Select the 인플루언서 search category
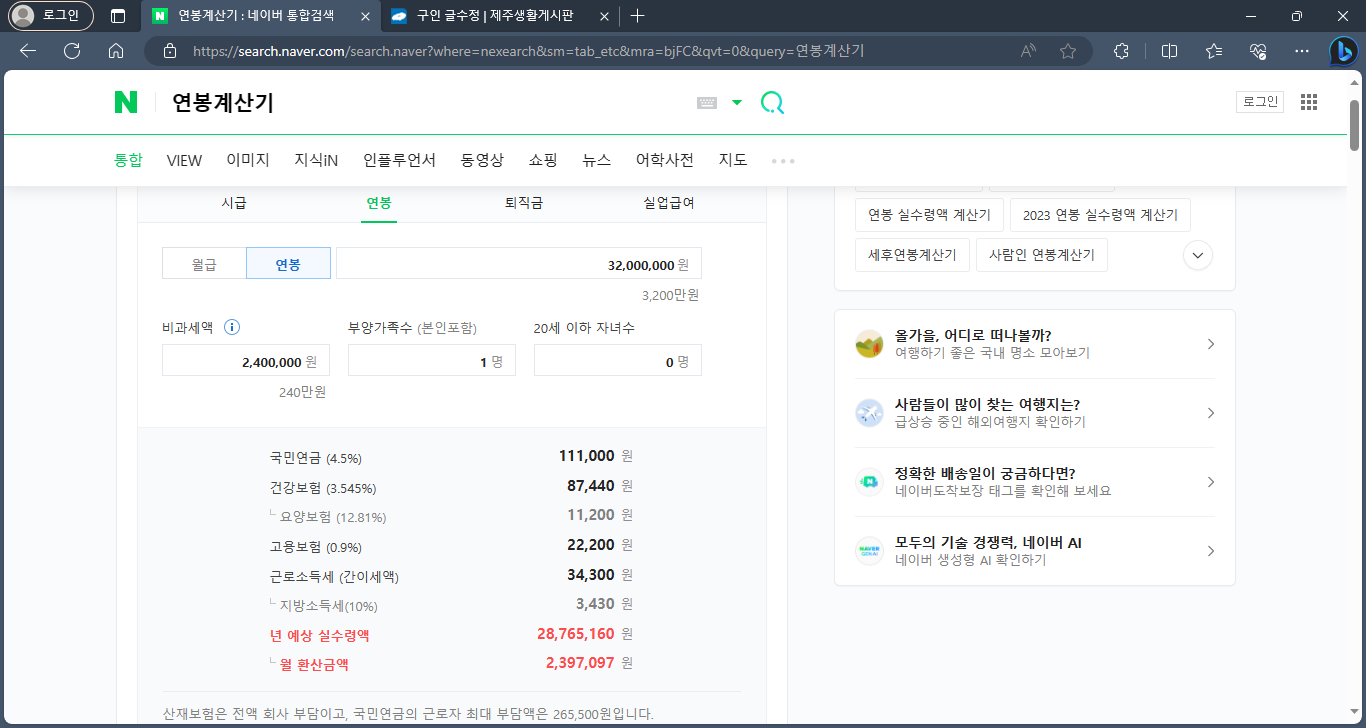Screen dimensions: 1366x728 pyautogui.click(x=399, y=160)
